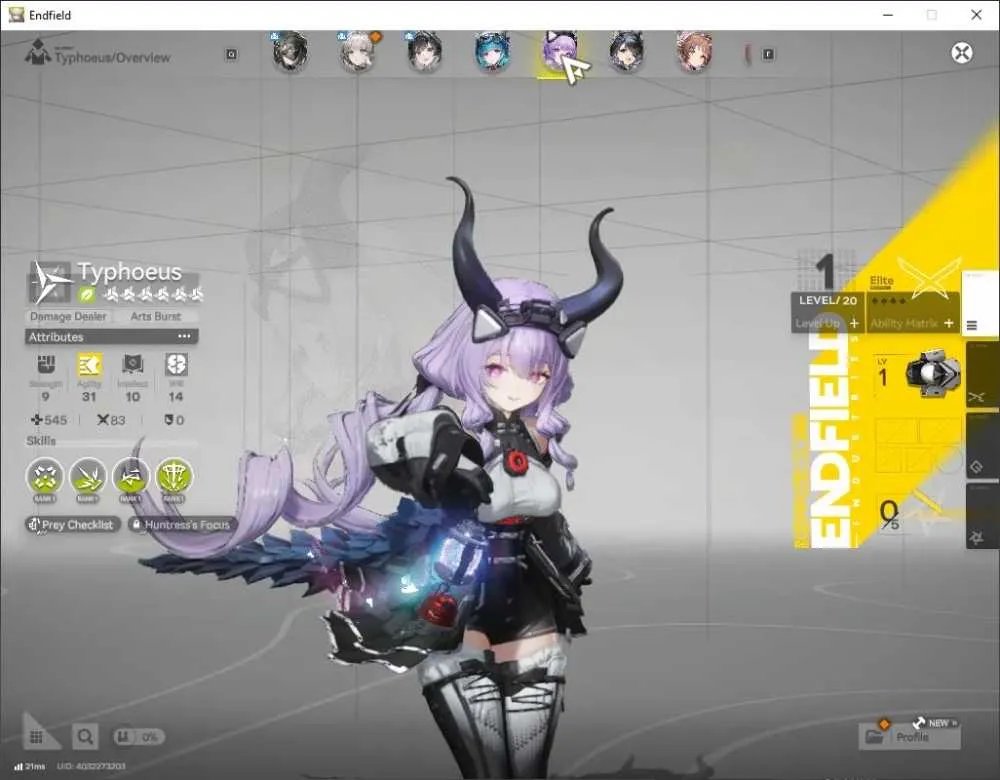This screenshot has width=1000, height=780.
Task: Click the Damage Dealer tag
Action: pos(68,316)
